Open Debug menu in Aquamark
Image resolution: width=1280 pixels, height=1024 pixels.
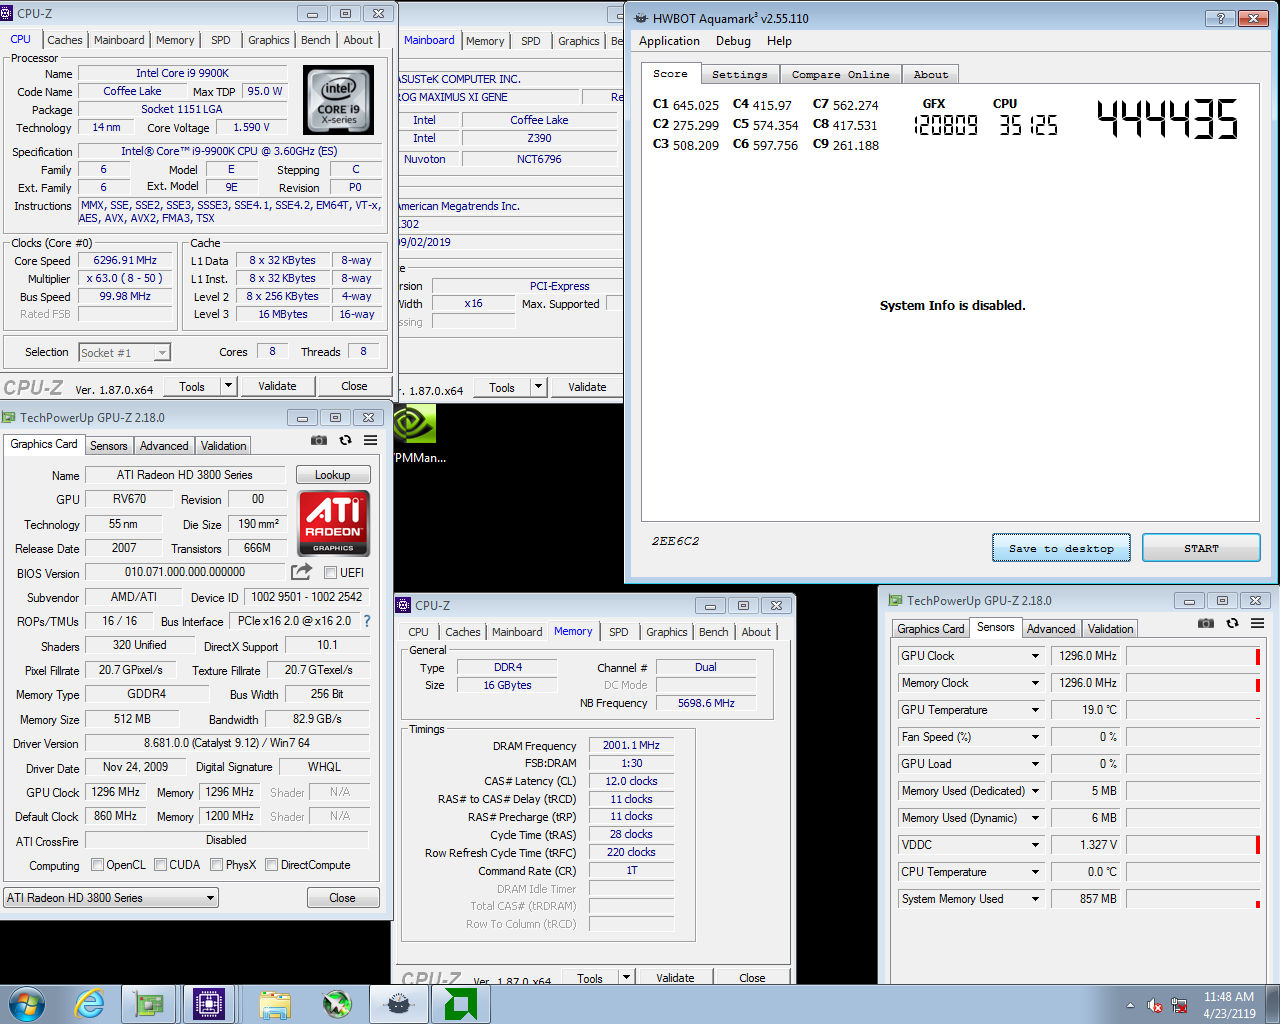pos(733,41)
